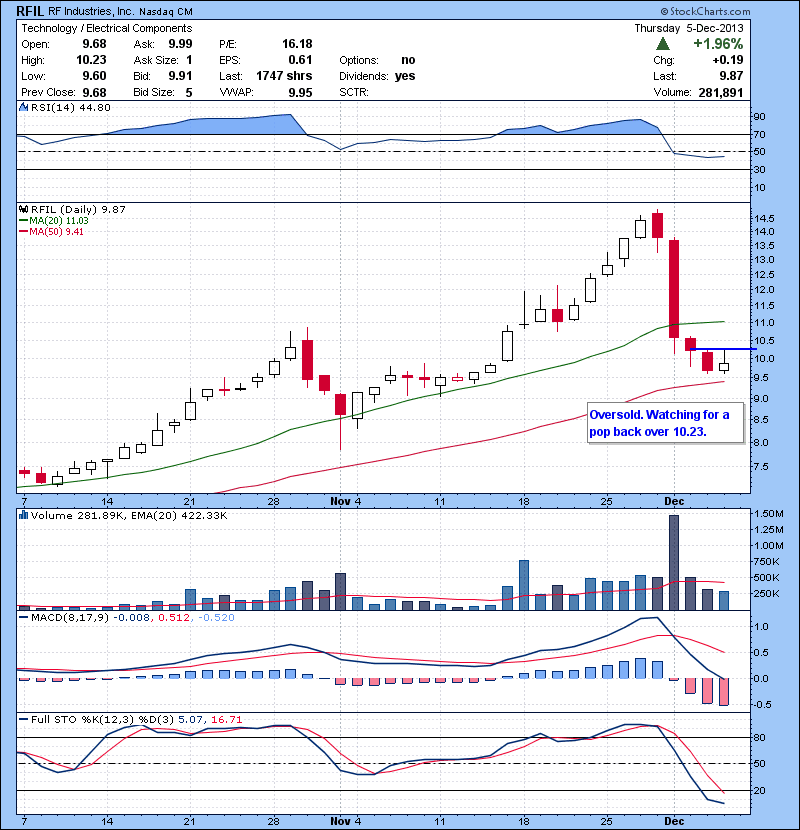Screen dimensions: 800x830
Task: Click the Bid Size value 5
Action: click(x=189, y=93)
